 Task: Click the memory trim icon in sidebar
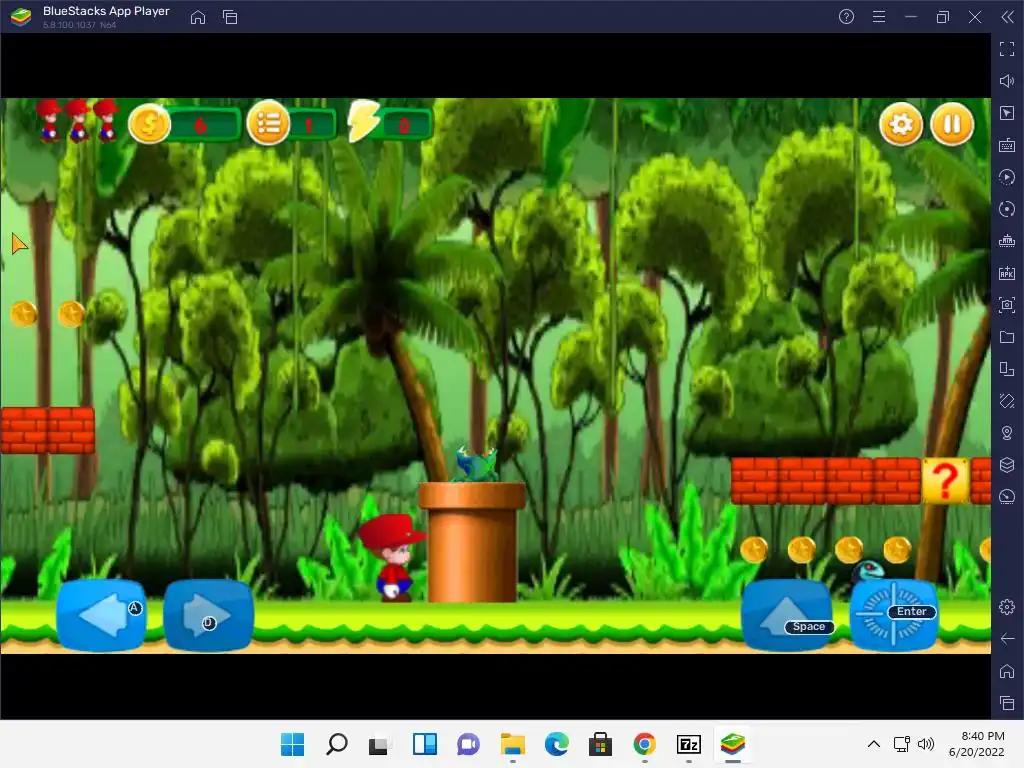click(x=1007, y=241)
